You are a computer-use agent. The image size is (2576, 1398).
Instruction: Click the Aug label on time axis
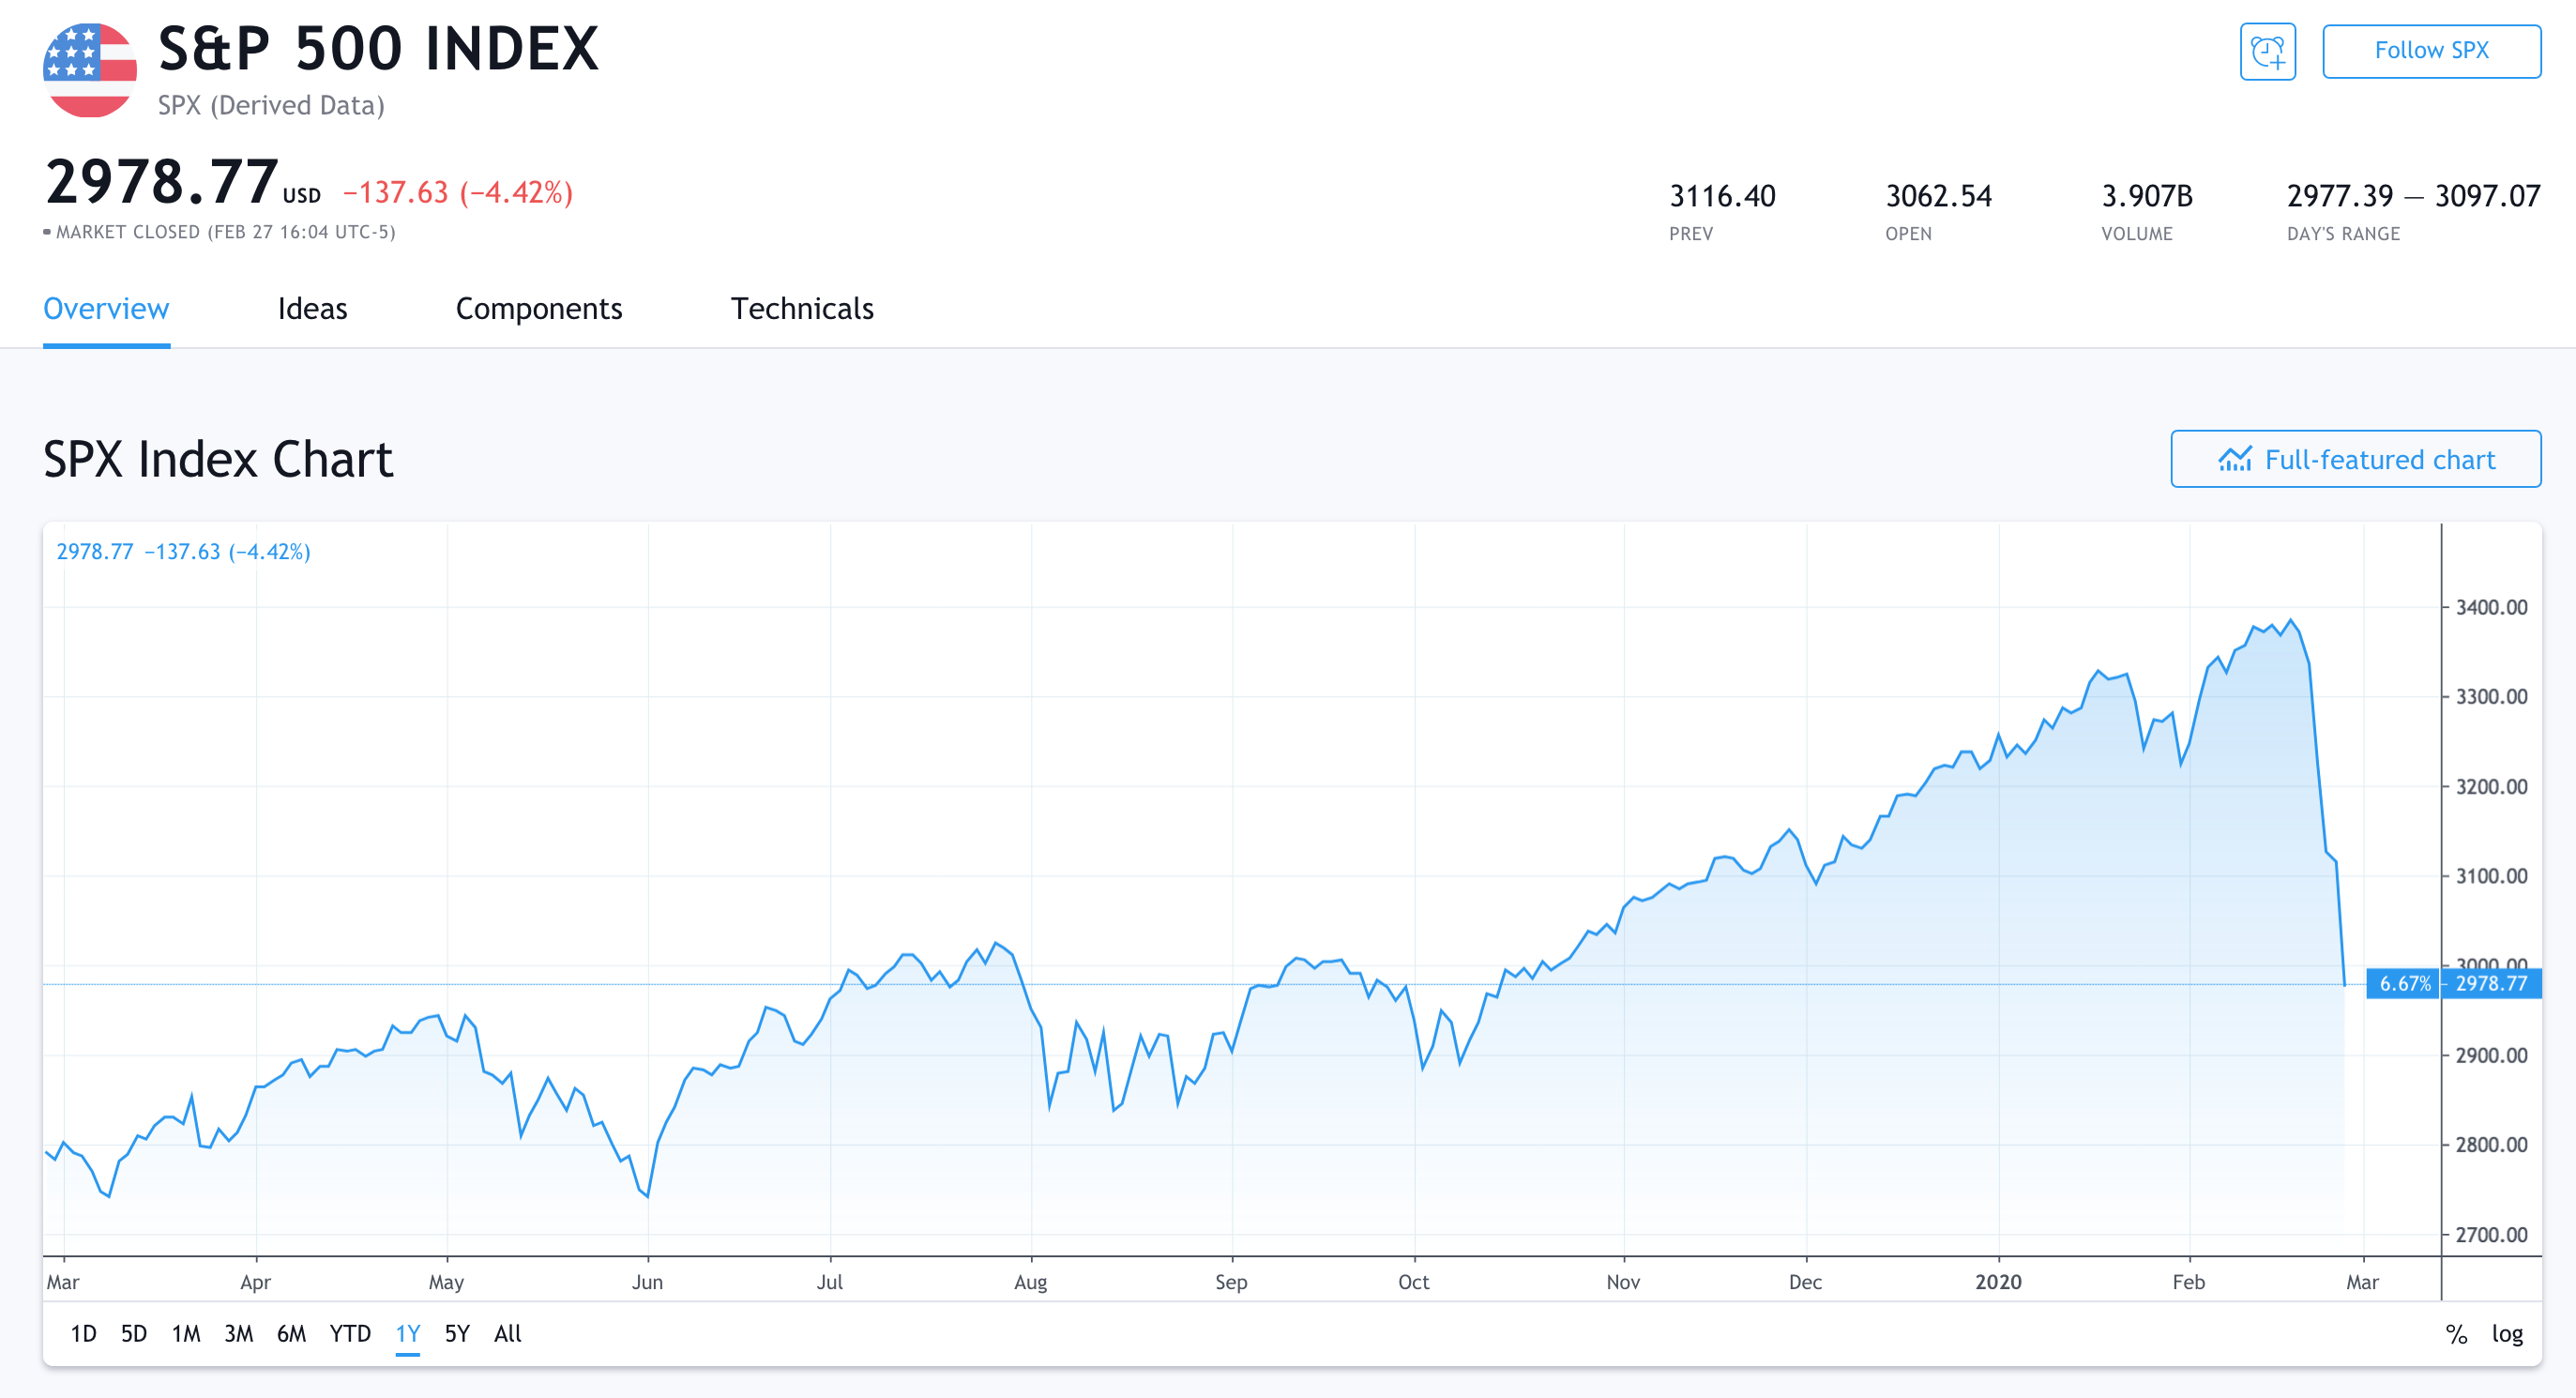(x=1030, y=1281)
